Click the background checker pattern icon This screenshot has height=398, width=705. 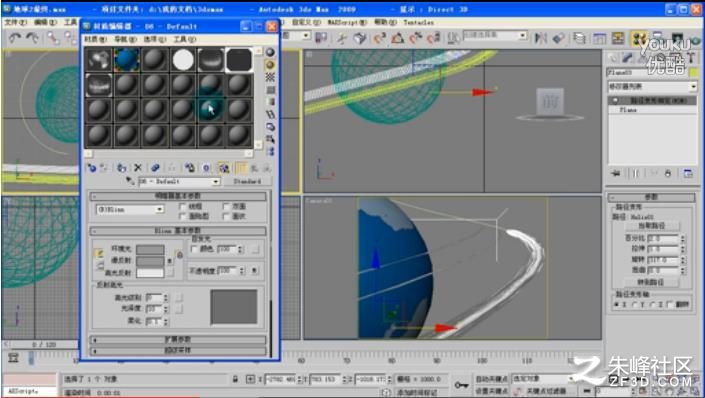(x=270, y=77)
